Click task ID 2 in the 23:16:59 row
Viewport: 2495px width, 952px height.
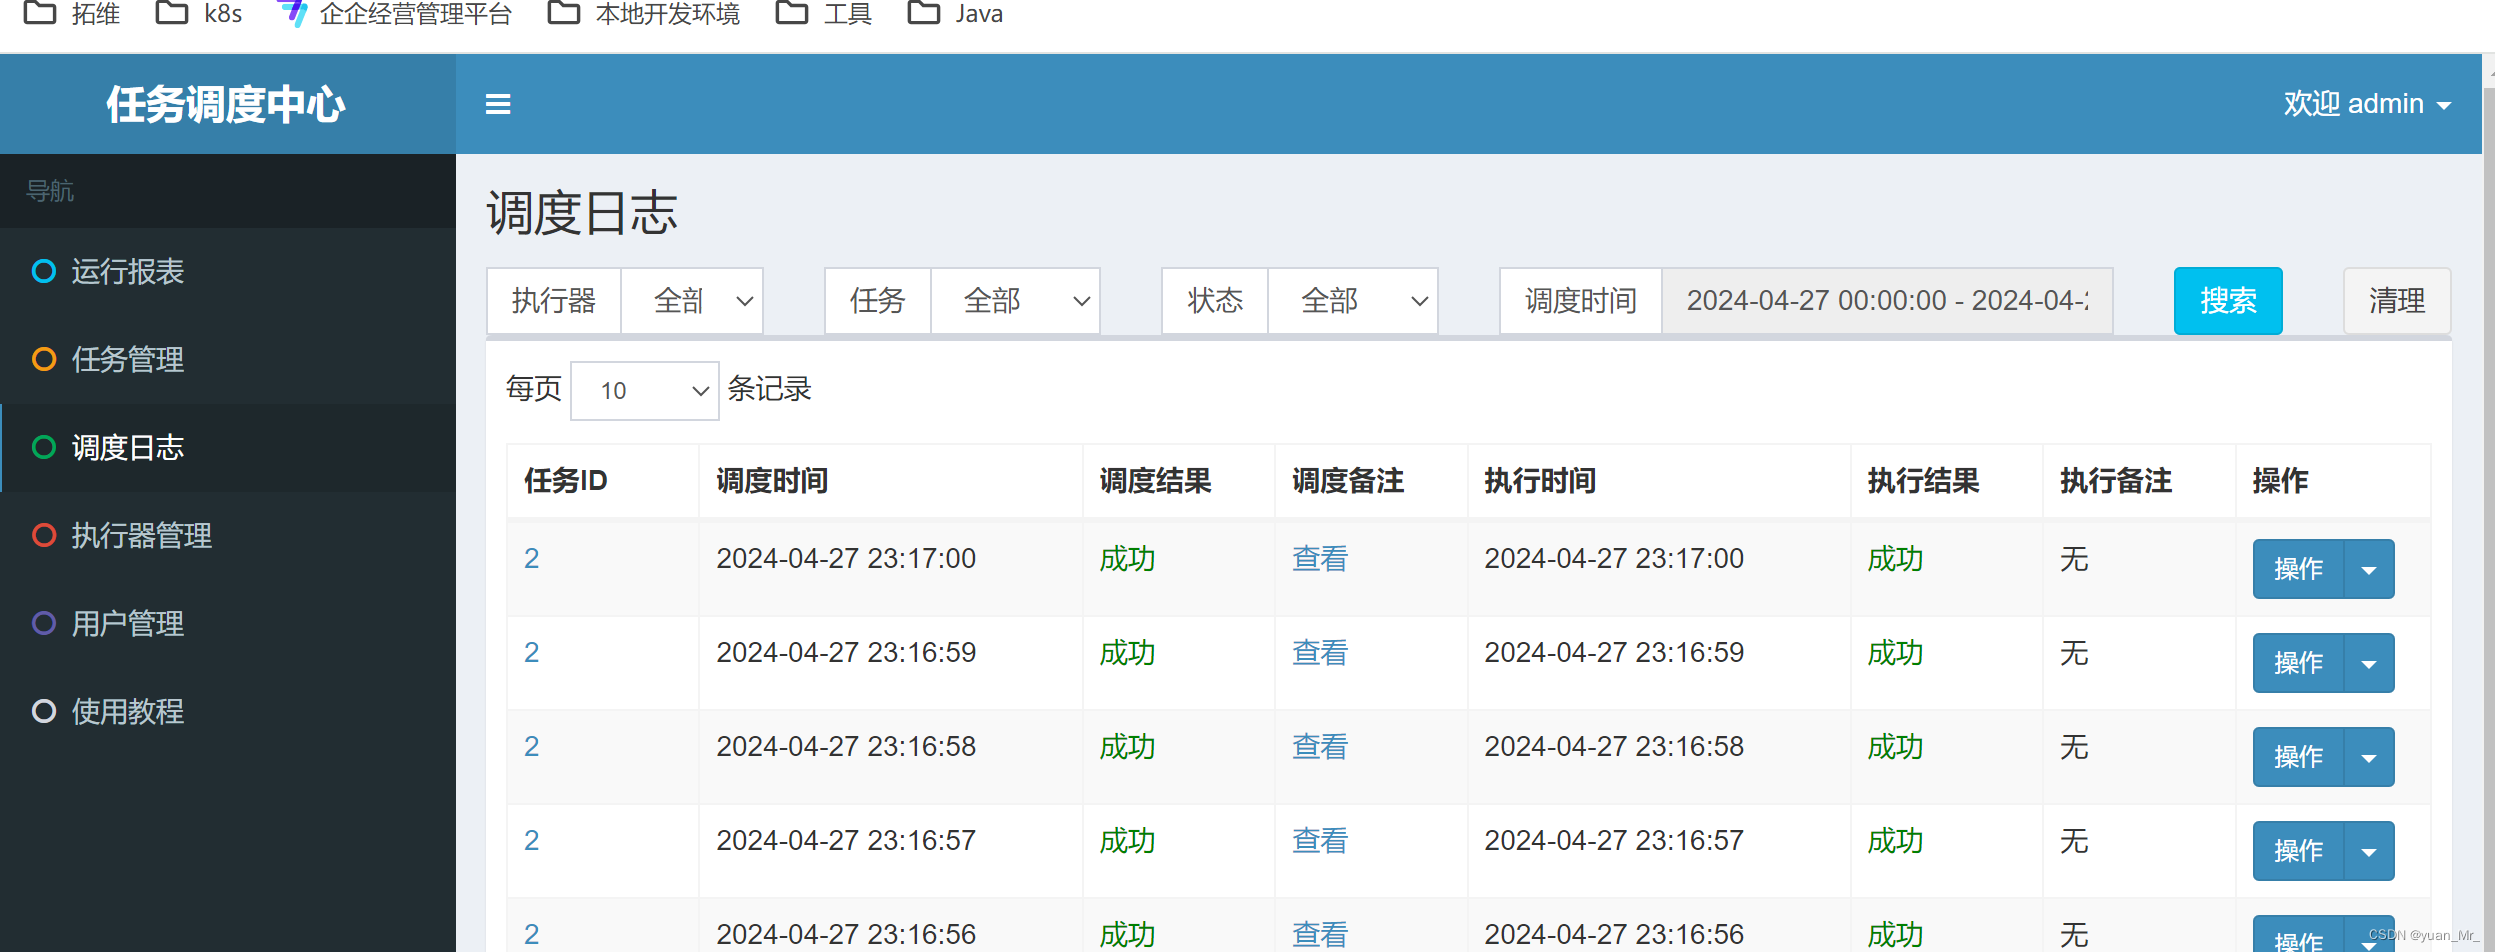point(532,652)
